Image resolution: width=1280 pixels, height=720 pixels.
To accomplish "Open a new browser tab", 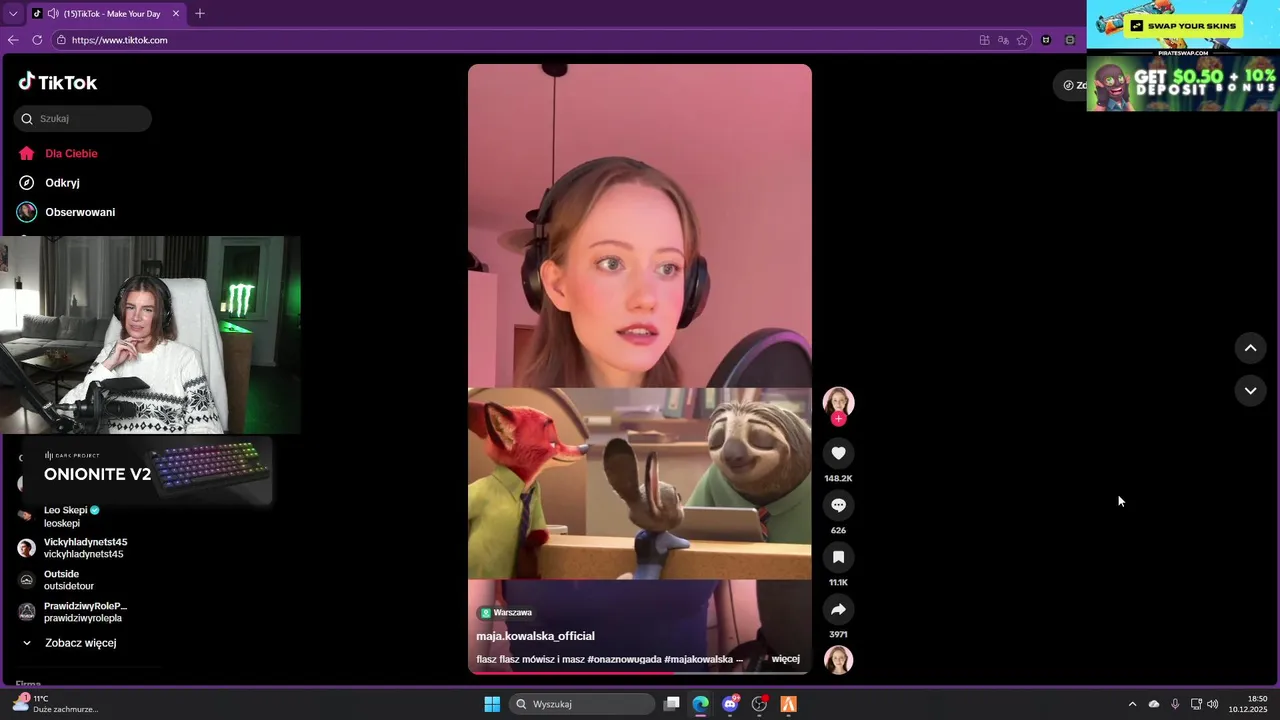I will pyautogui.click(x=200, y=14).
